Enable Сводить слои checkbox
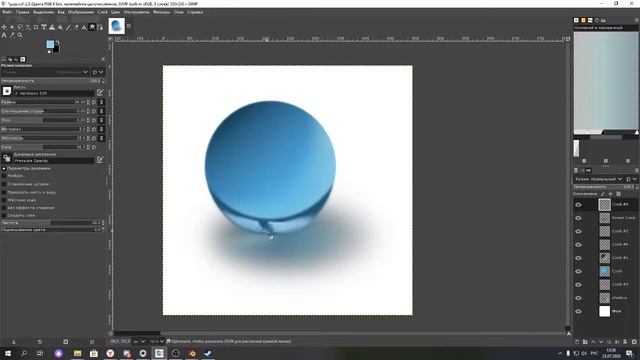Image resolution: width=640 pixels, height=360 pixels. coord(4,215)
